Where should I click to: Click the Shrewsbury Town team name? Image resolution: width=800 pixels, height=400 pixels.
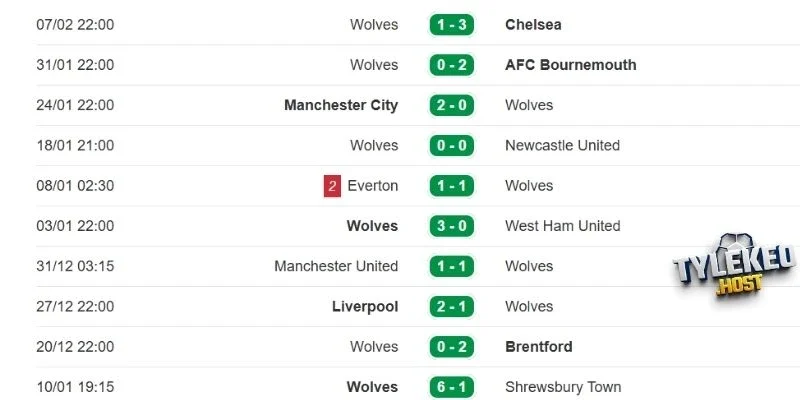(563, 387)
